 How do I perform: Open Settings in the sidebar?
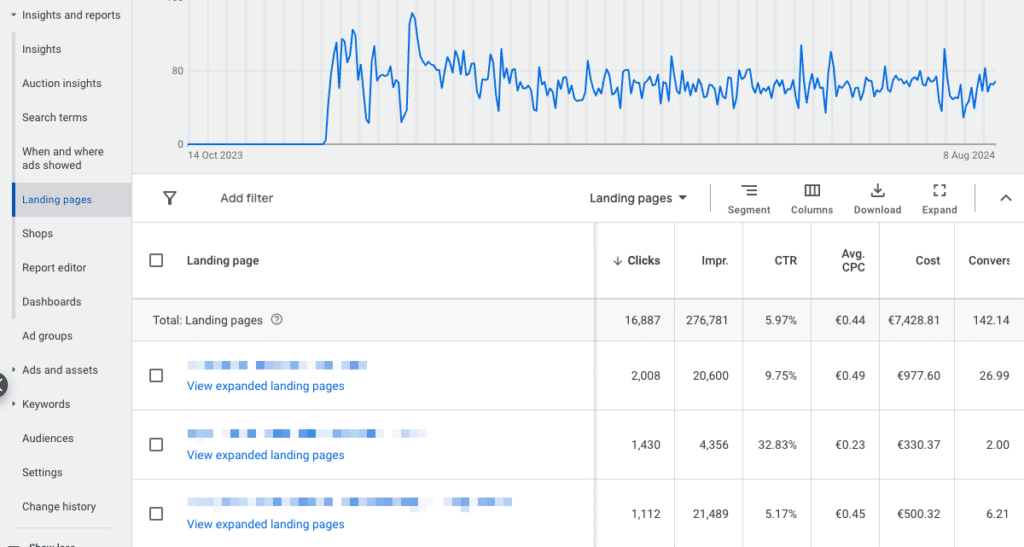(x=42, y=472)
